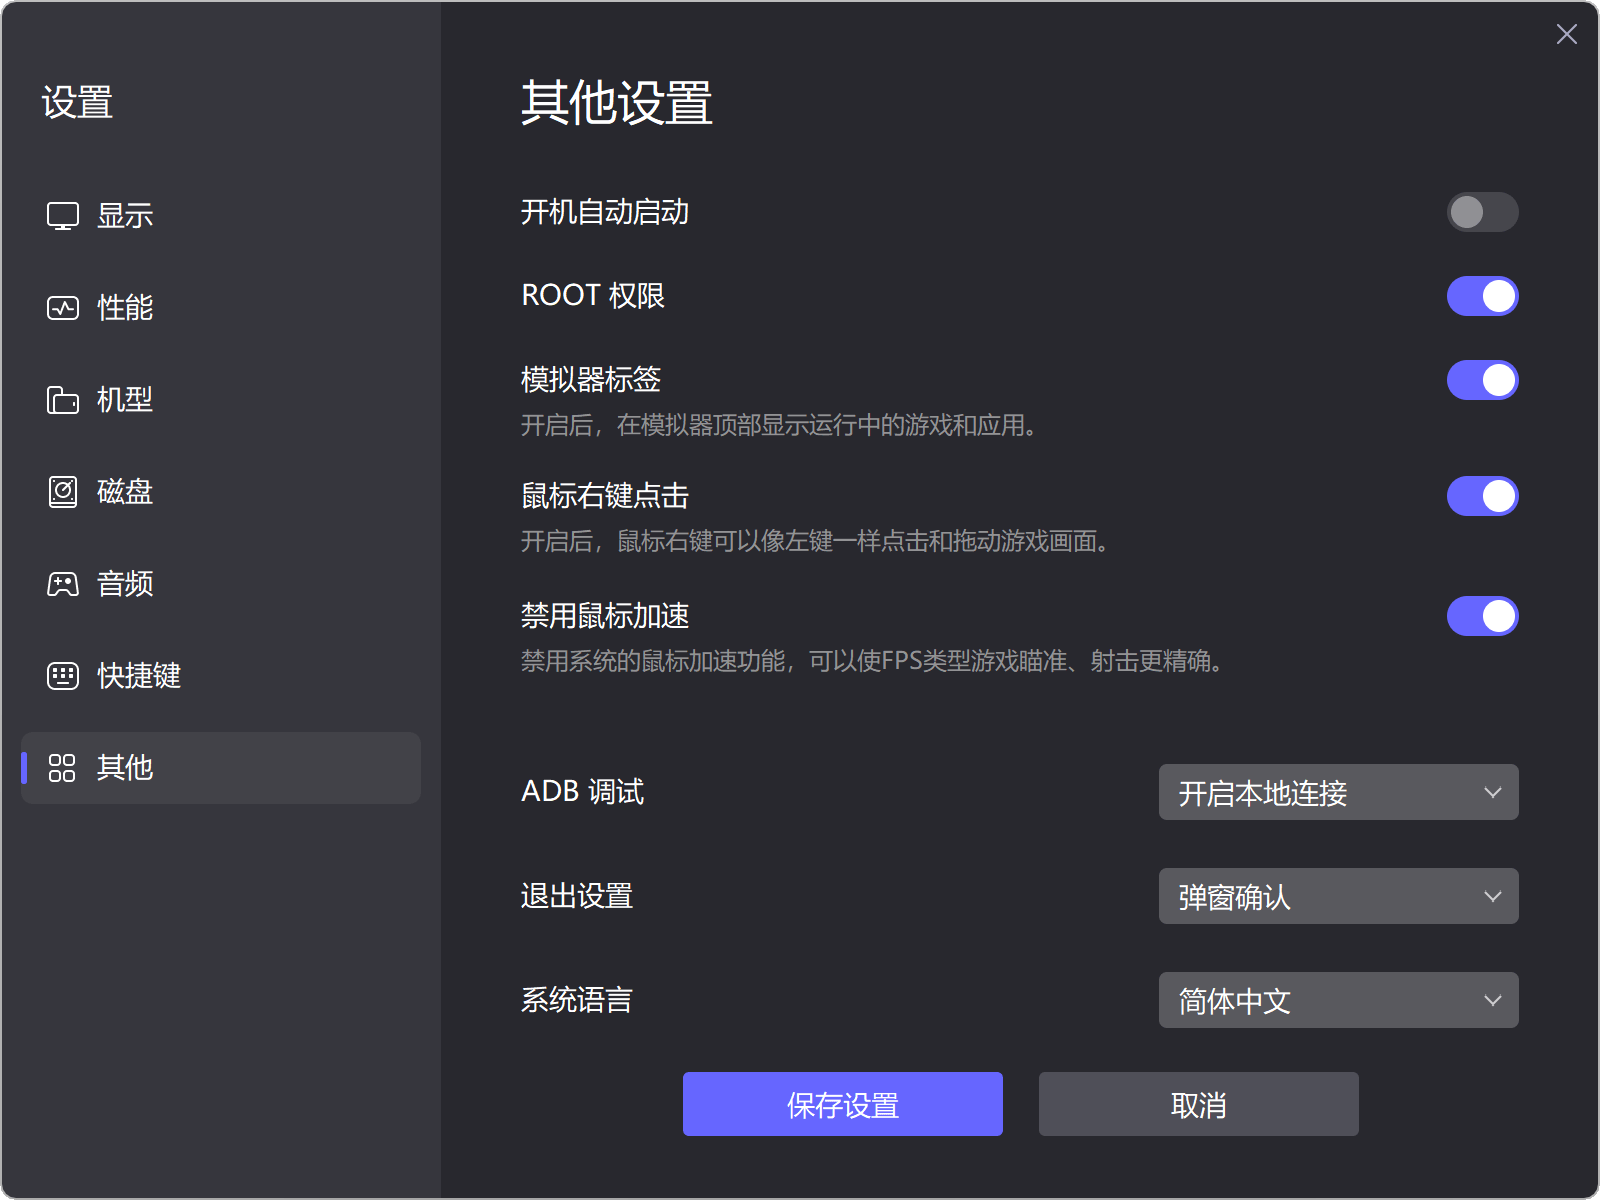1600x1200 pixels.
Task: Expand the 退出设置 dropdown showing 弹窗确认
Action: 1338,896
